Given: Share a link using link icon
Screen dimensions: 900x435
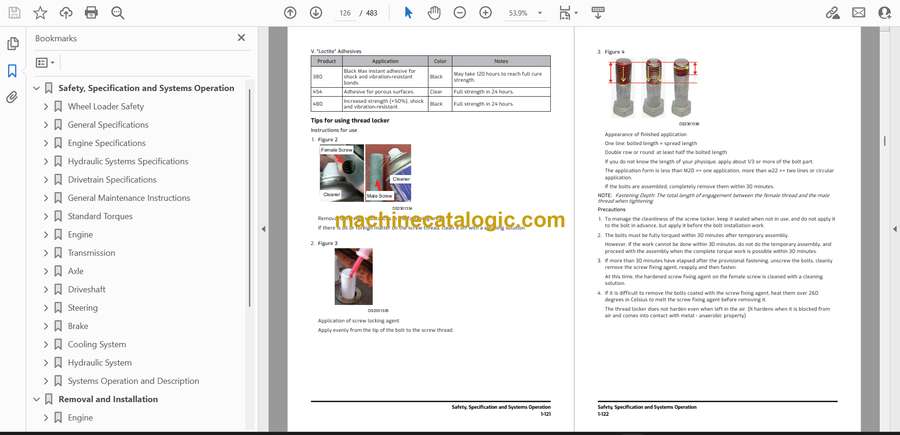Looking at the screenshot, I should click(x=832, y=13).
